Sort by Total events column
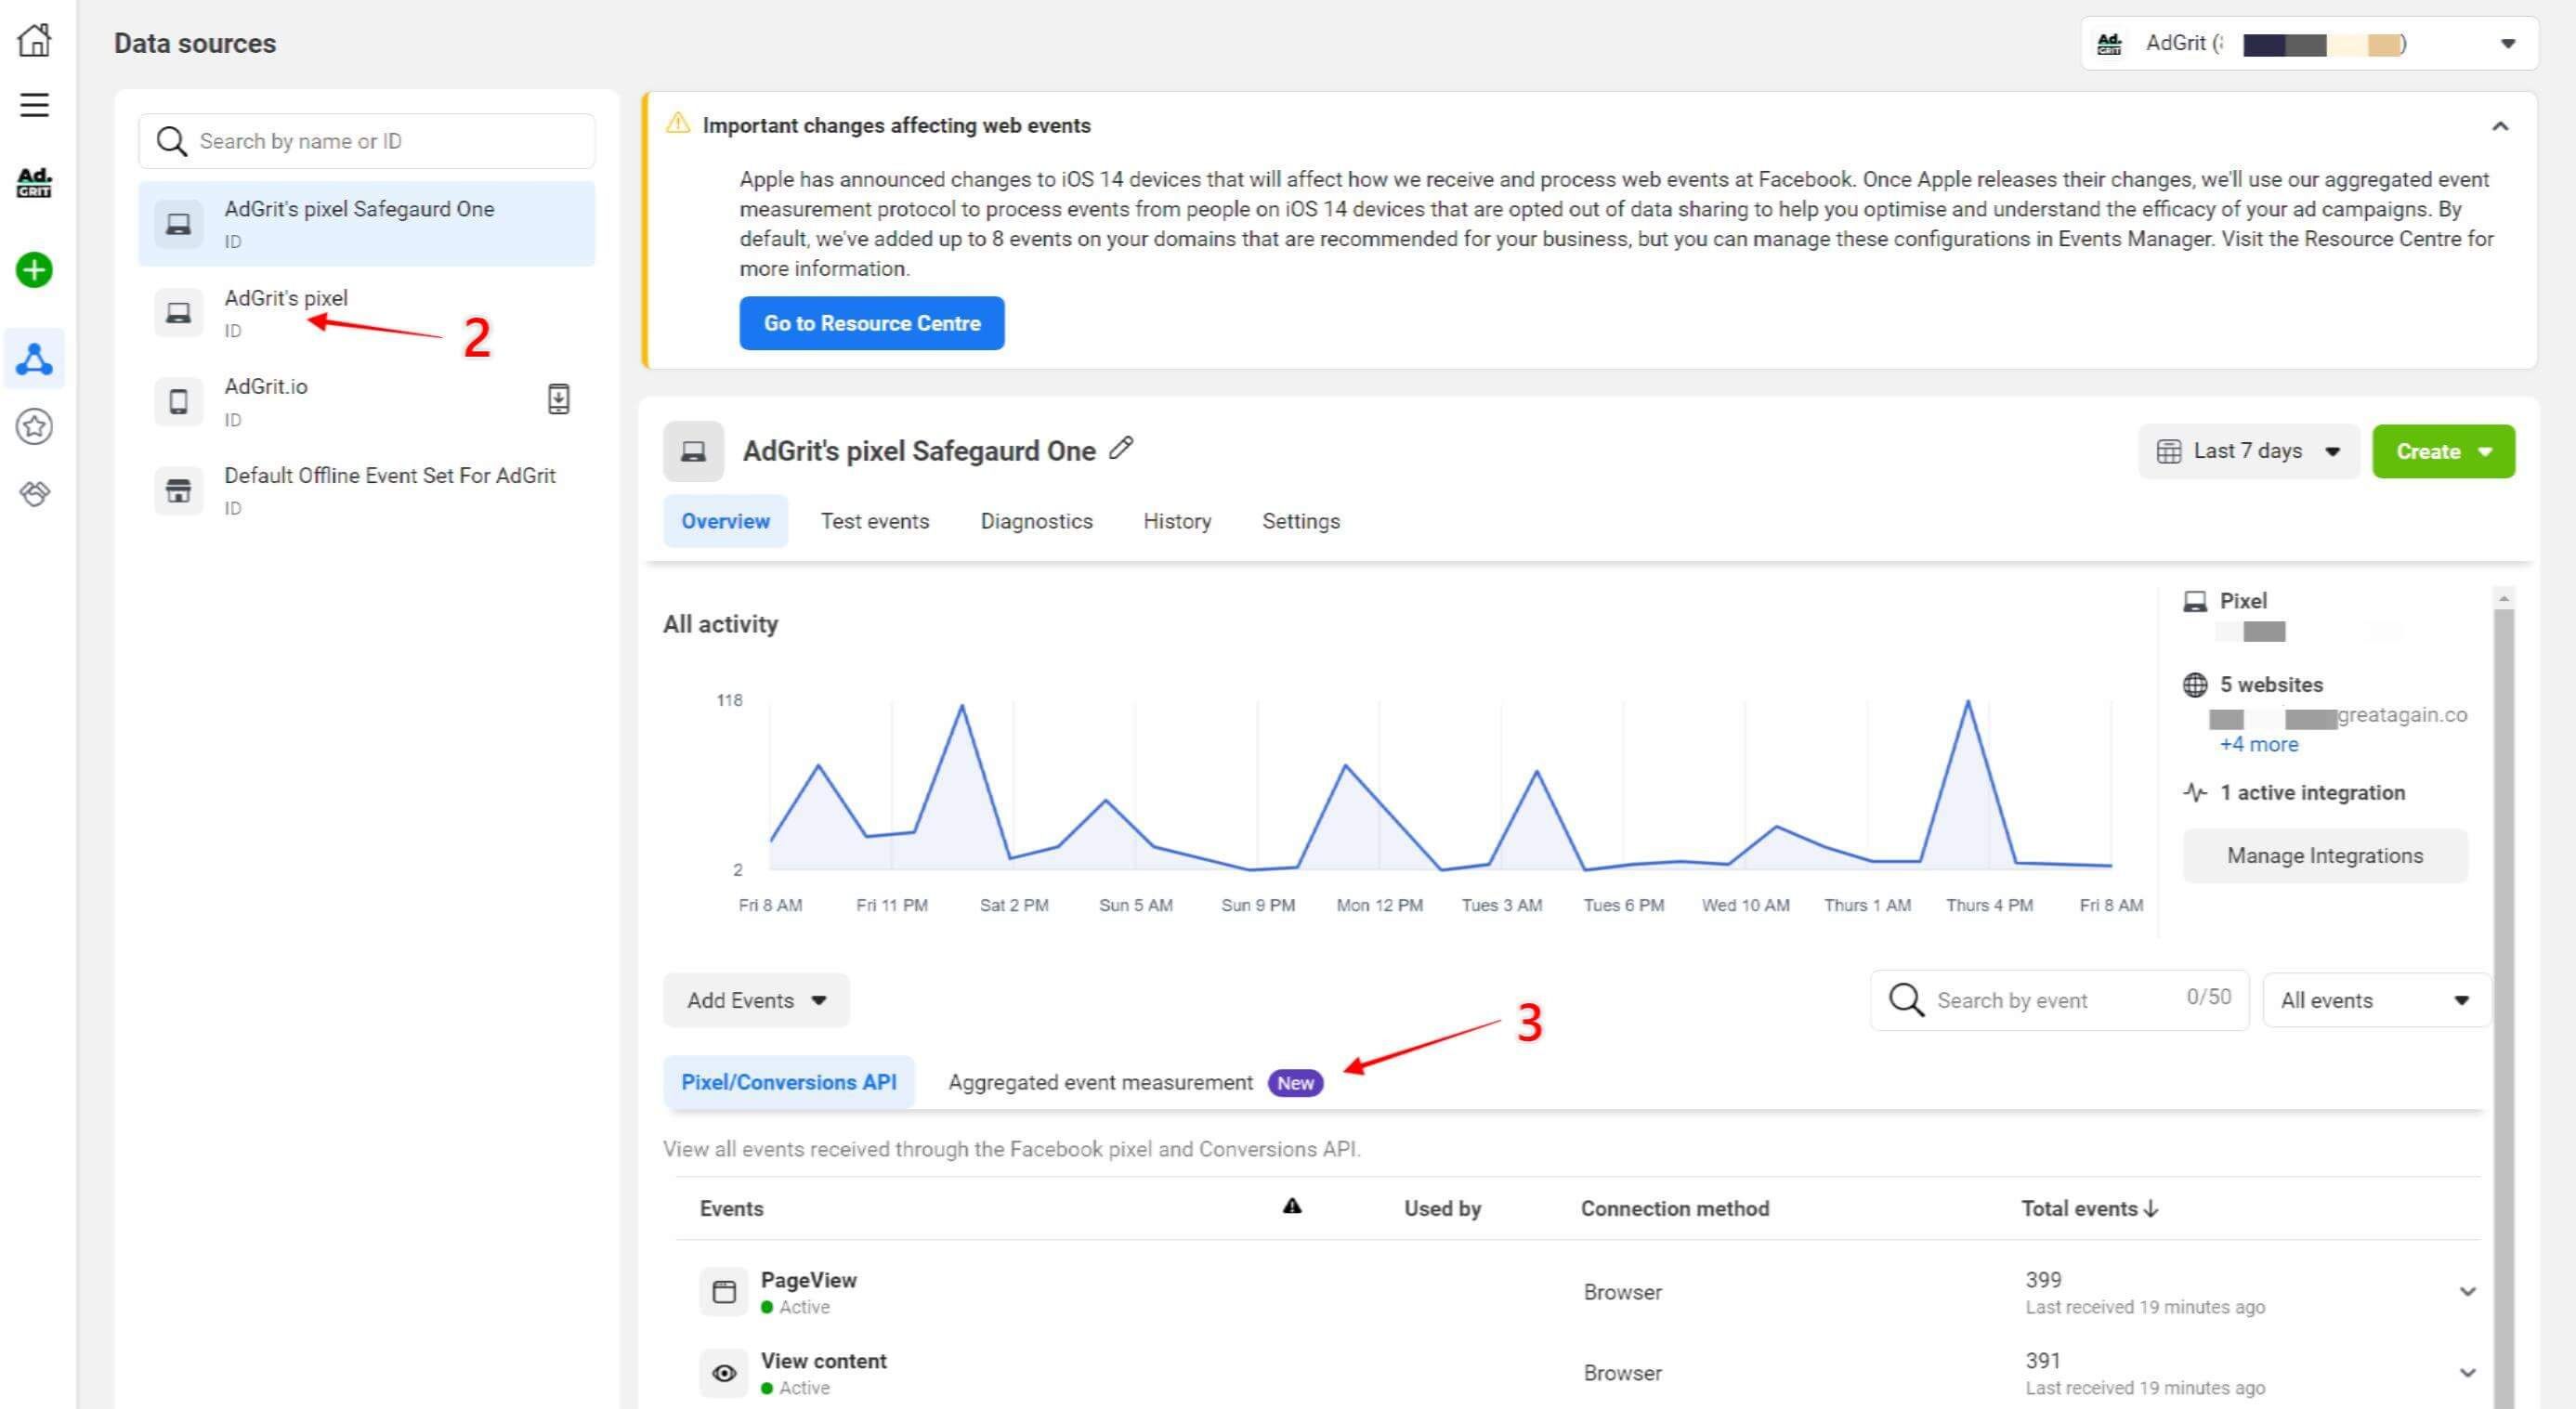This screenshot has width=2576, height=1409. (x=2089, y=1208)
